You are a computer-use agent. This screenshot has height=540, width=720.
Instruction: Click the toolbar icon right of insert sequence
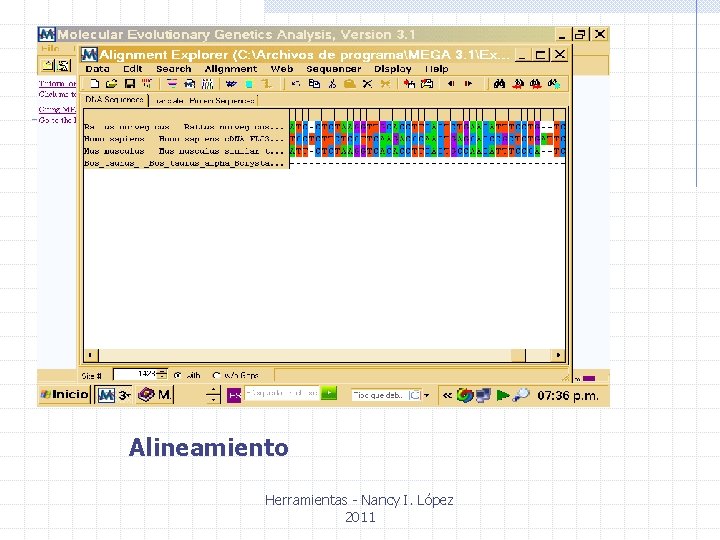tap(427, 84)
